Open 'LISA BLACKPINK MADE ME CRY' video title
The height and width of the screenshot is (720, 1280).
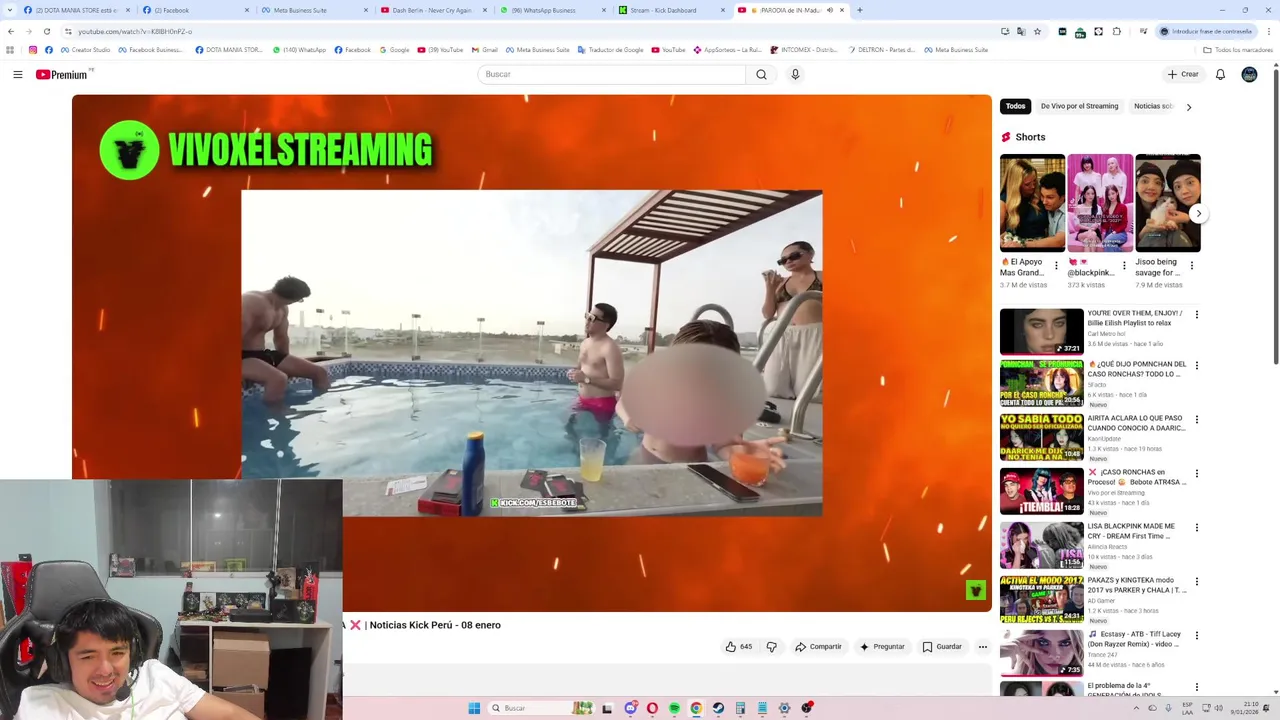[1131, 530]
